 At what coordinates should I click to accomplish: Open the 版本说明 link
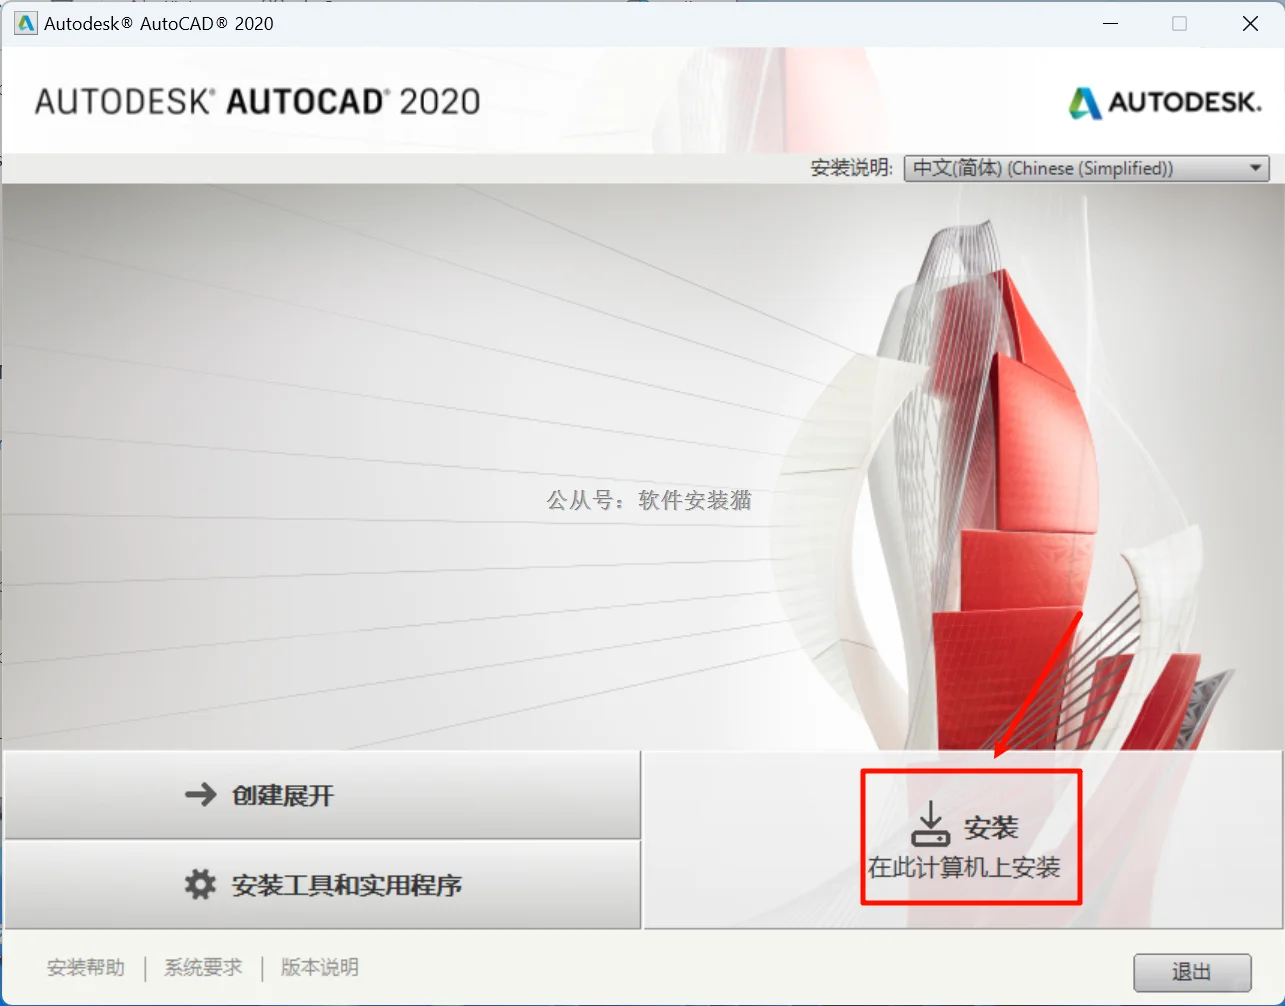tap(318, 967)
